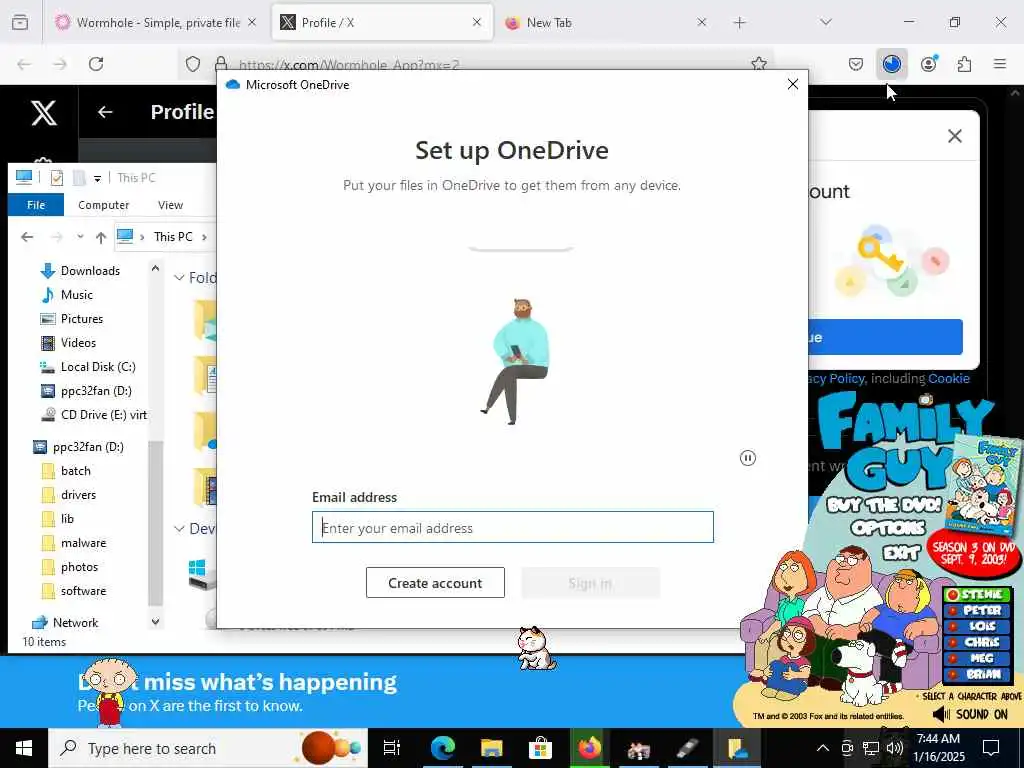Expand the This PC breadcrumb chevron
Screen dimensions: 1024x768
point(204,237)
